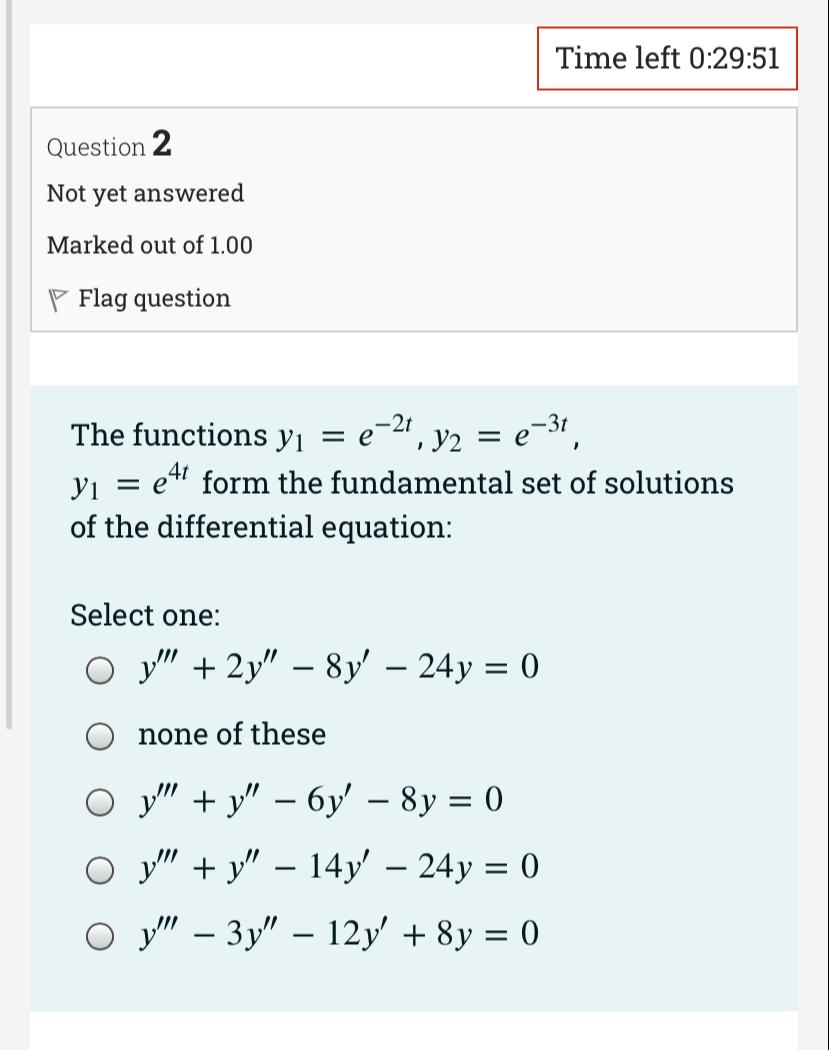Click the Time left countdown box
This screenshot has width=829, height=1050.
[667, 58]
